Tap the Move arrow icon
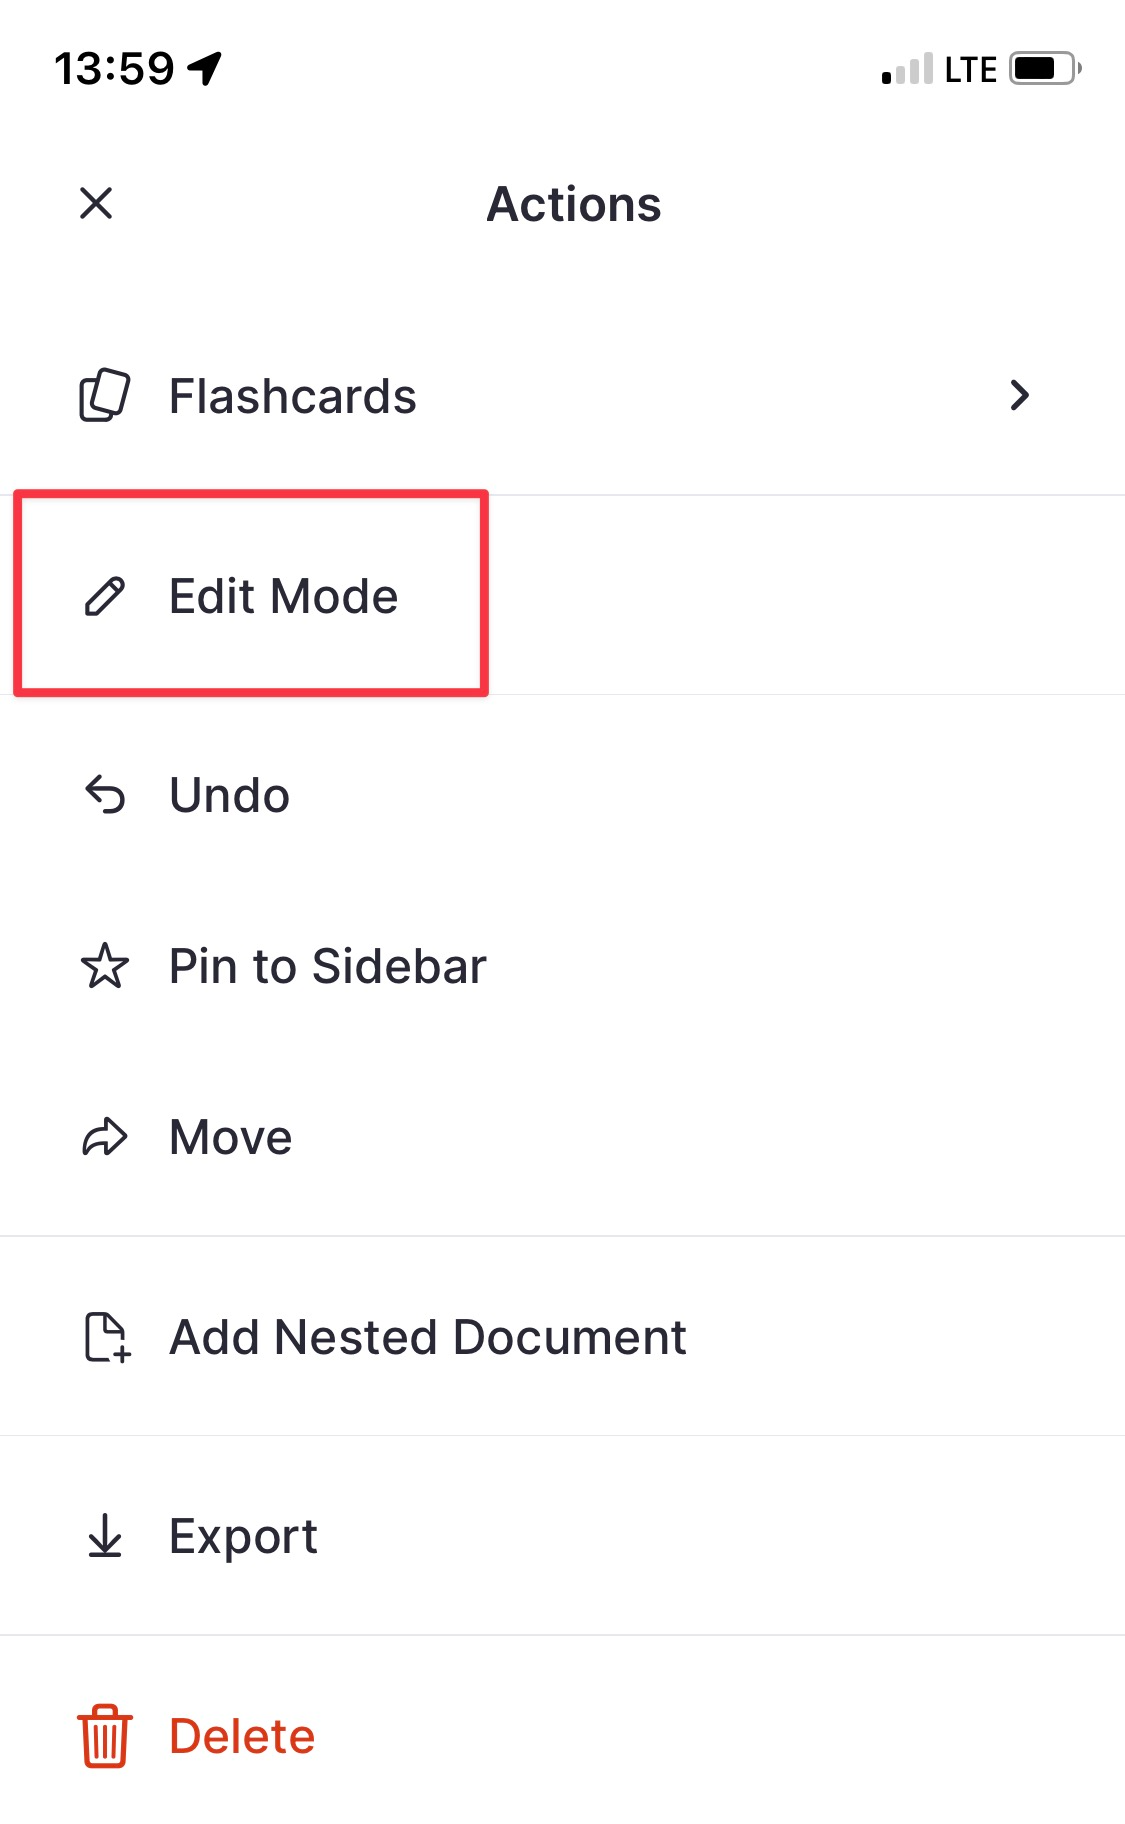Screen dimensions: 1125x1824 [104, 1137]
